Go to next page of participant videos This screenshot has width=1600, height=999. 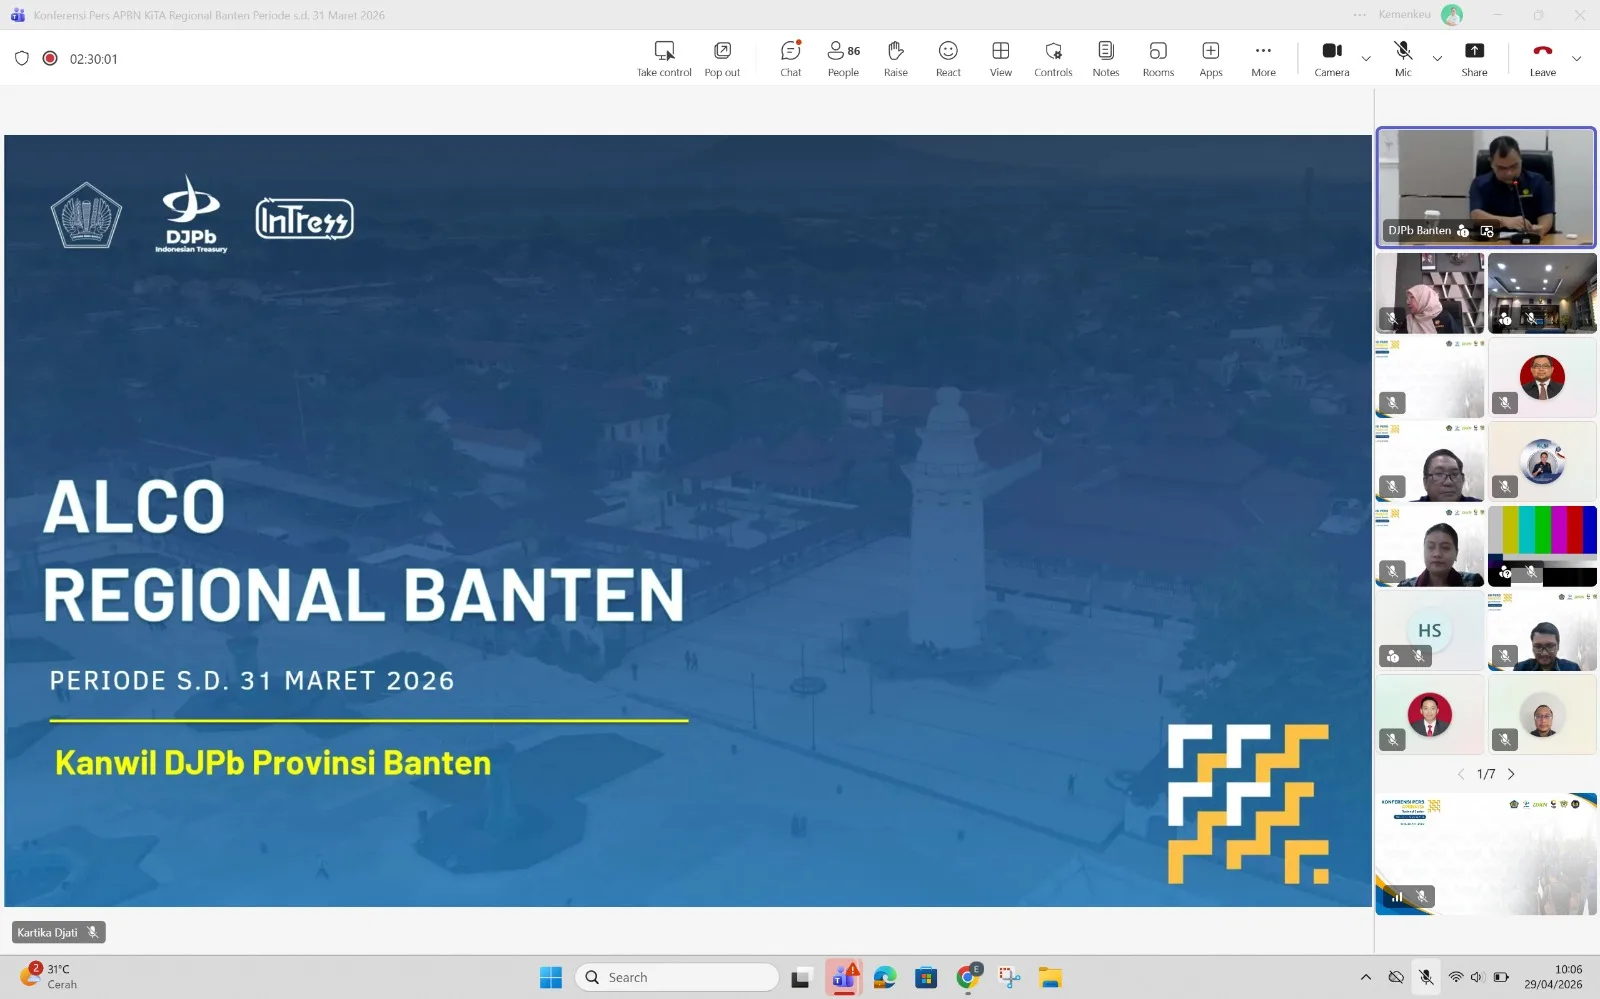coord(1511,774)
